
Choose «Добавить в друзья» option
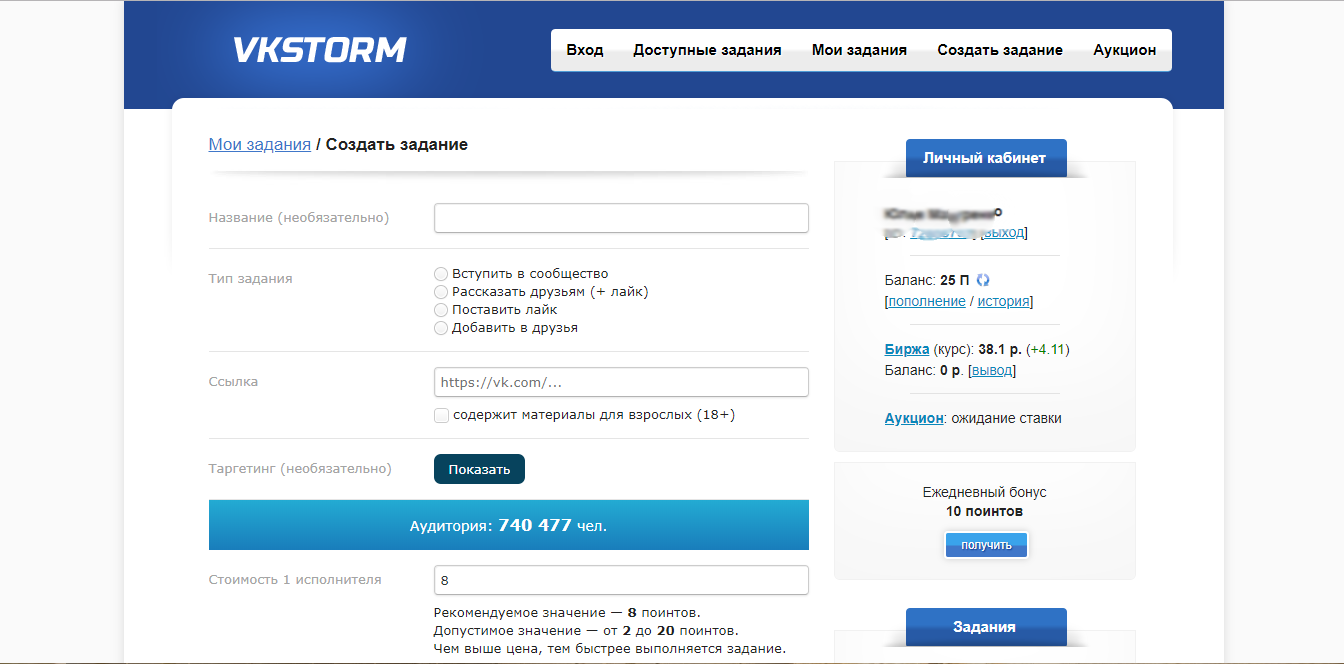[x=441, y=327]
